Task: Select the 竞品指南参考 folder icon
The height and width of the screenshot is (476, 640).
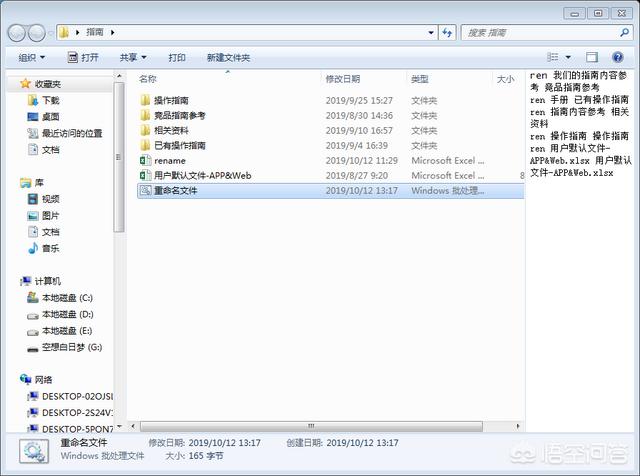Action: (145, 115)
